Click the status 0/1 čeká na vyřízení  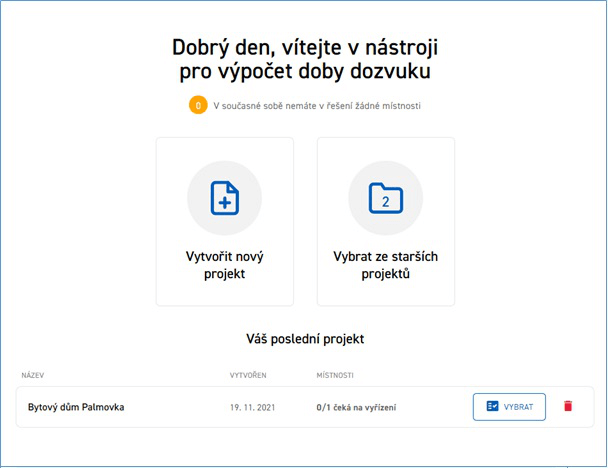pyautogui.click(x=356, y=408)
